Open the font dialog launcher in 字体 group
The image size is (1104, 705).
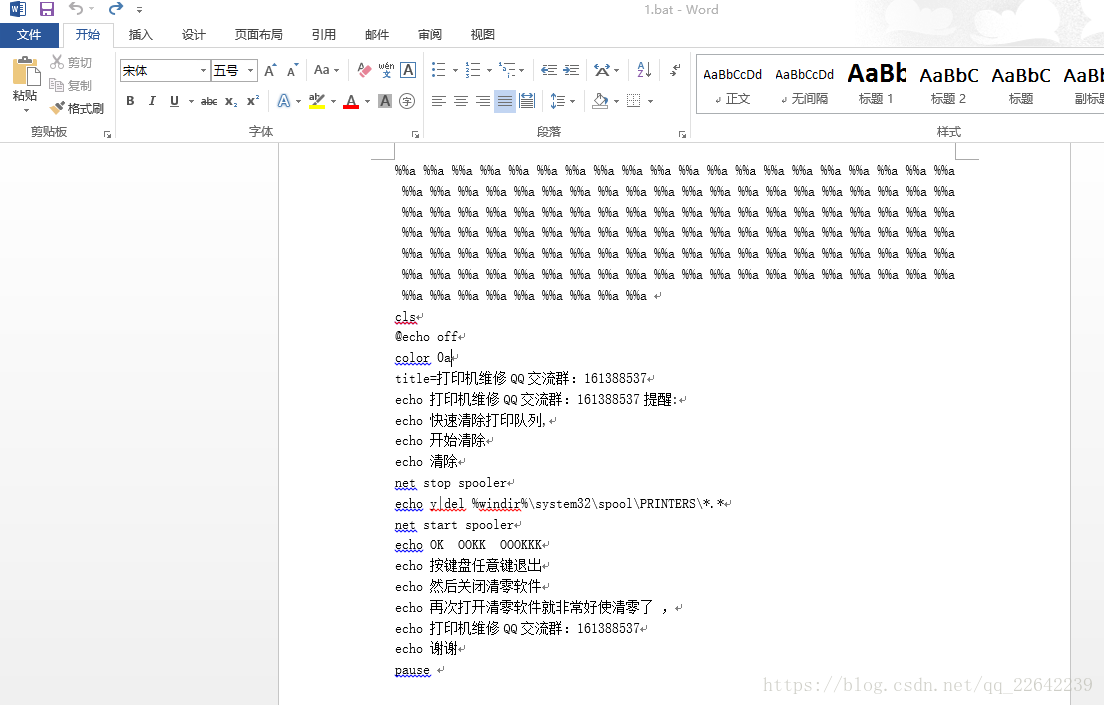tap(415, 134)
